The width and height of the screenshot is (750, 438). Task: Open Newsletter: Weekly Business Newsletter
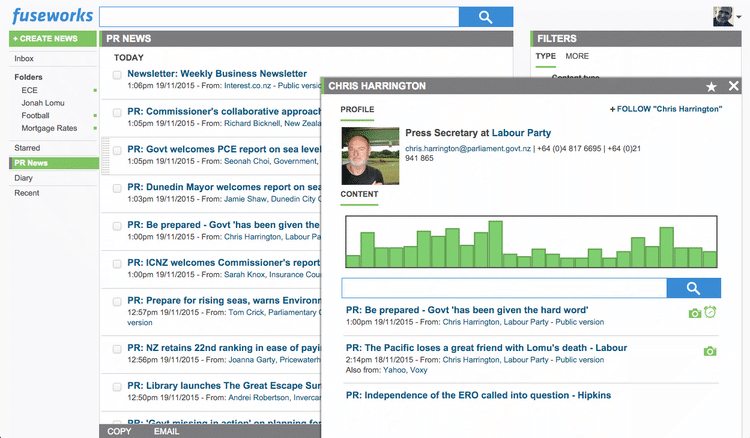pos(217,74)
